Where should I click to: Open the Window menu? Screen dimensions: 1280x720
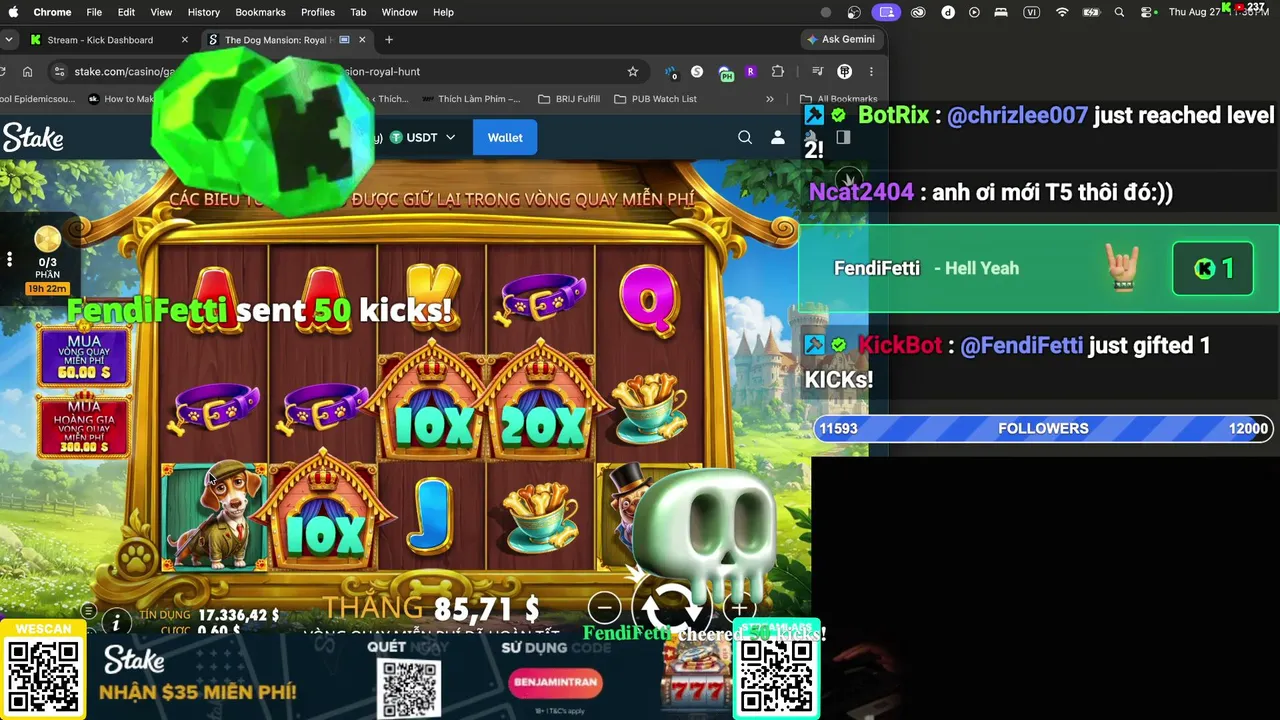tap(399, 12)
